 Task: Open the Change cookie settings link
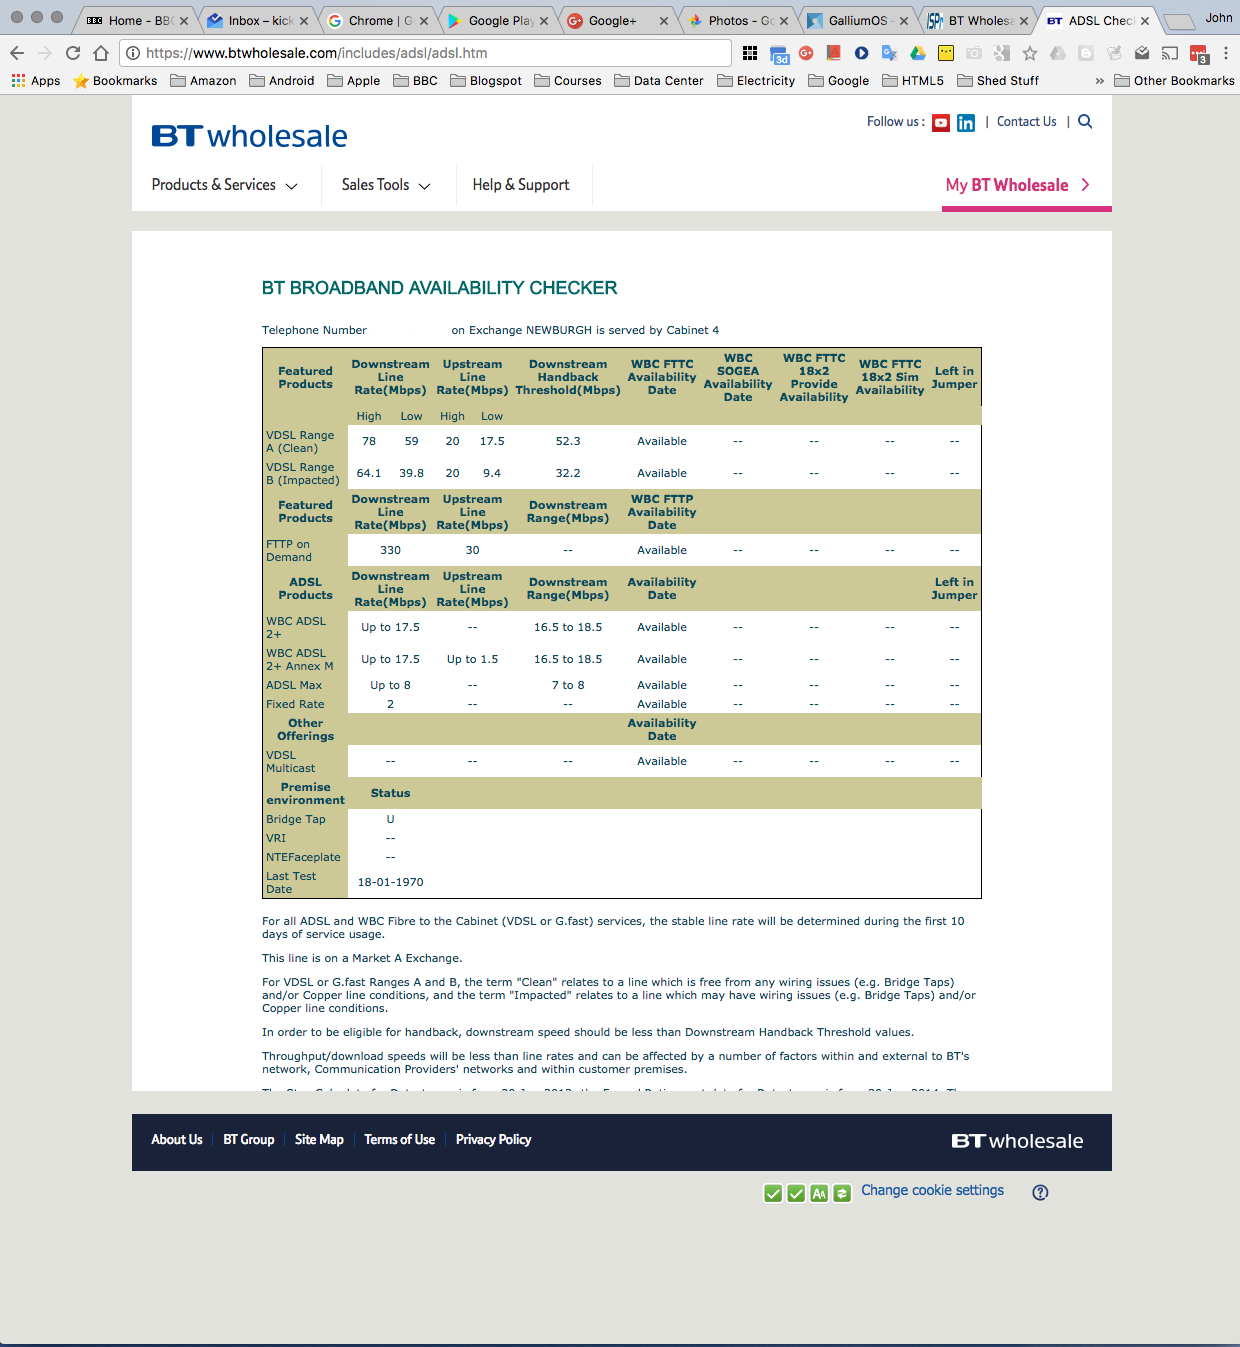(x=932, y=1191)
